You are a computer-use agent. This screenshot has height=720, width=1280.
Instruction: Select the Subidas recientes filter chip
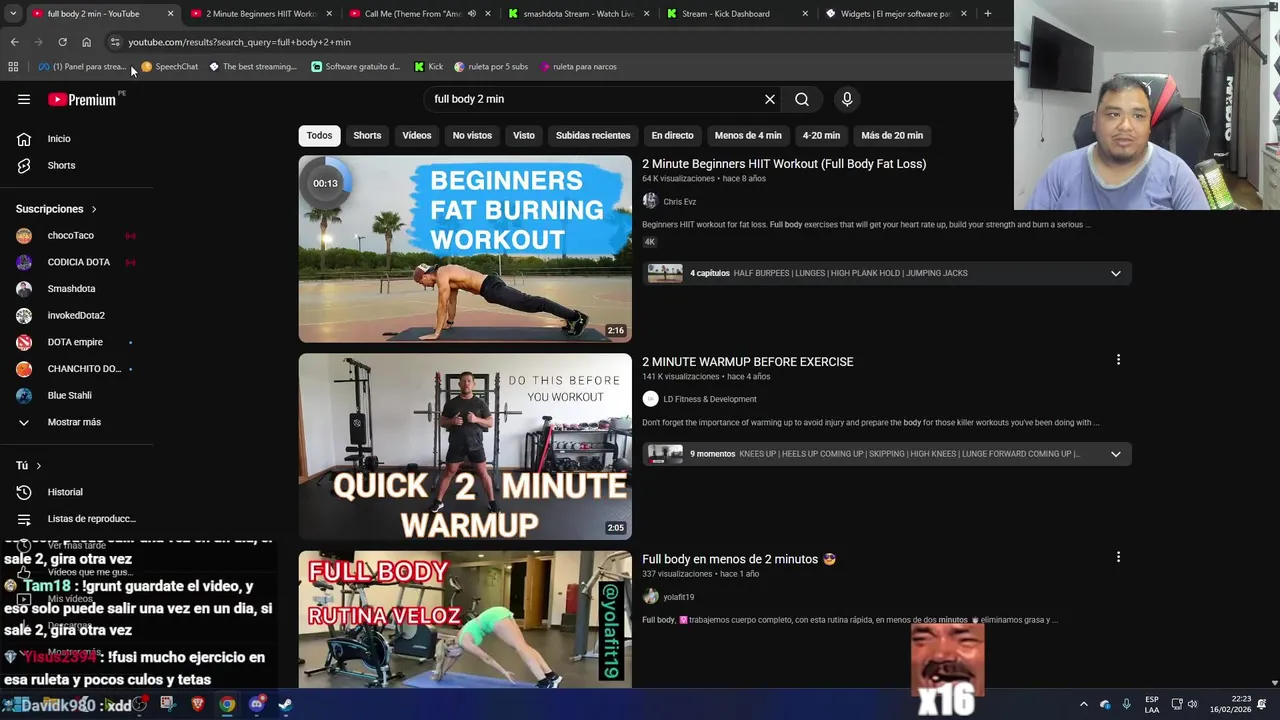[593, 135]
